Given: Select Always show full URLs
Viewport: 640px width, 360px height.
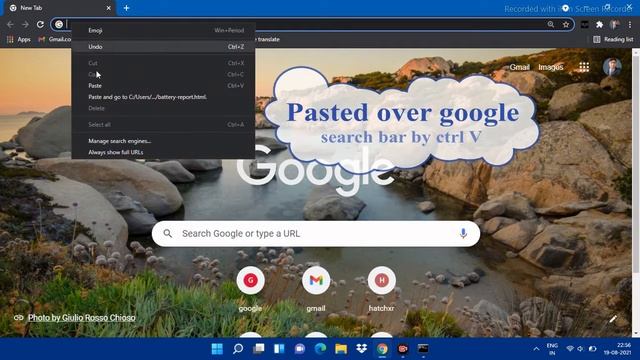Looking at the screenshot, I should point(163,152).
